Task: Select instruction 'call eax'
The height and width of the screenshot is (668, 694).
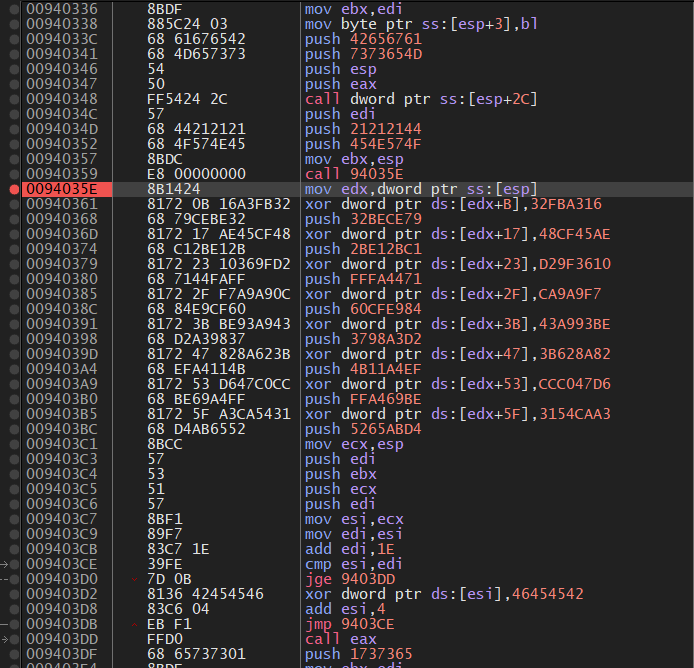Action: pos(340,640)
